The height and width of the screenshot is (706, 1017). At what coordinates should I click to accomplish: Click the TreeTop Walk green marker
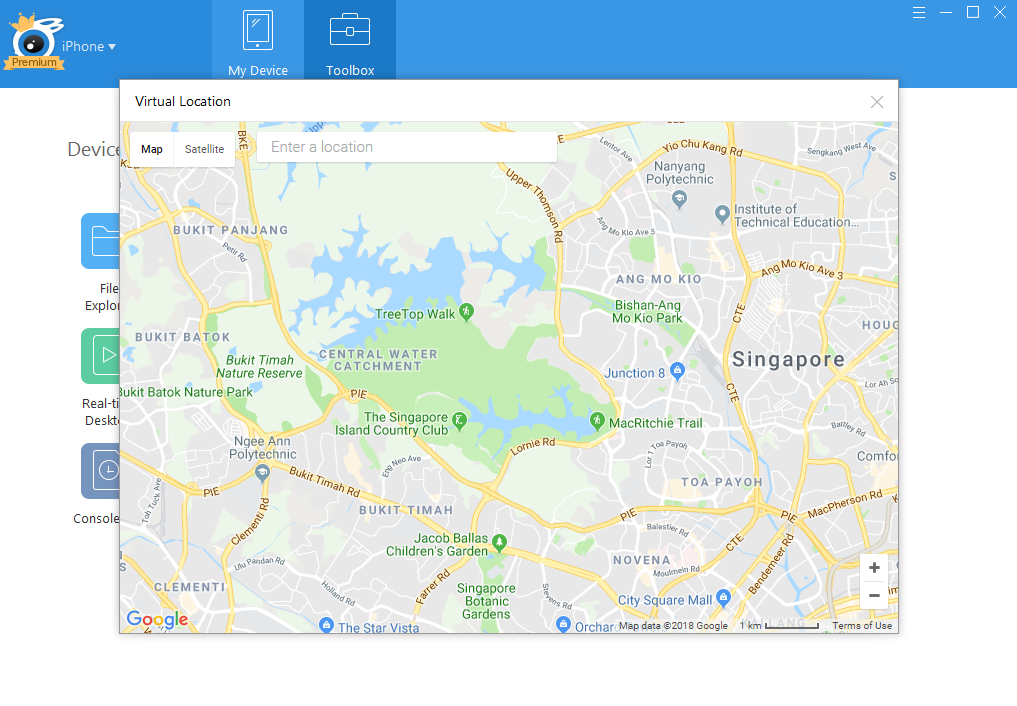point(467,312)
